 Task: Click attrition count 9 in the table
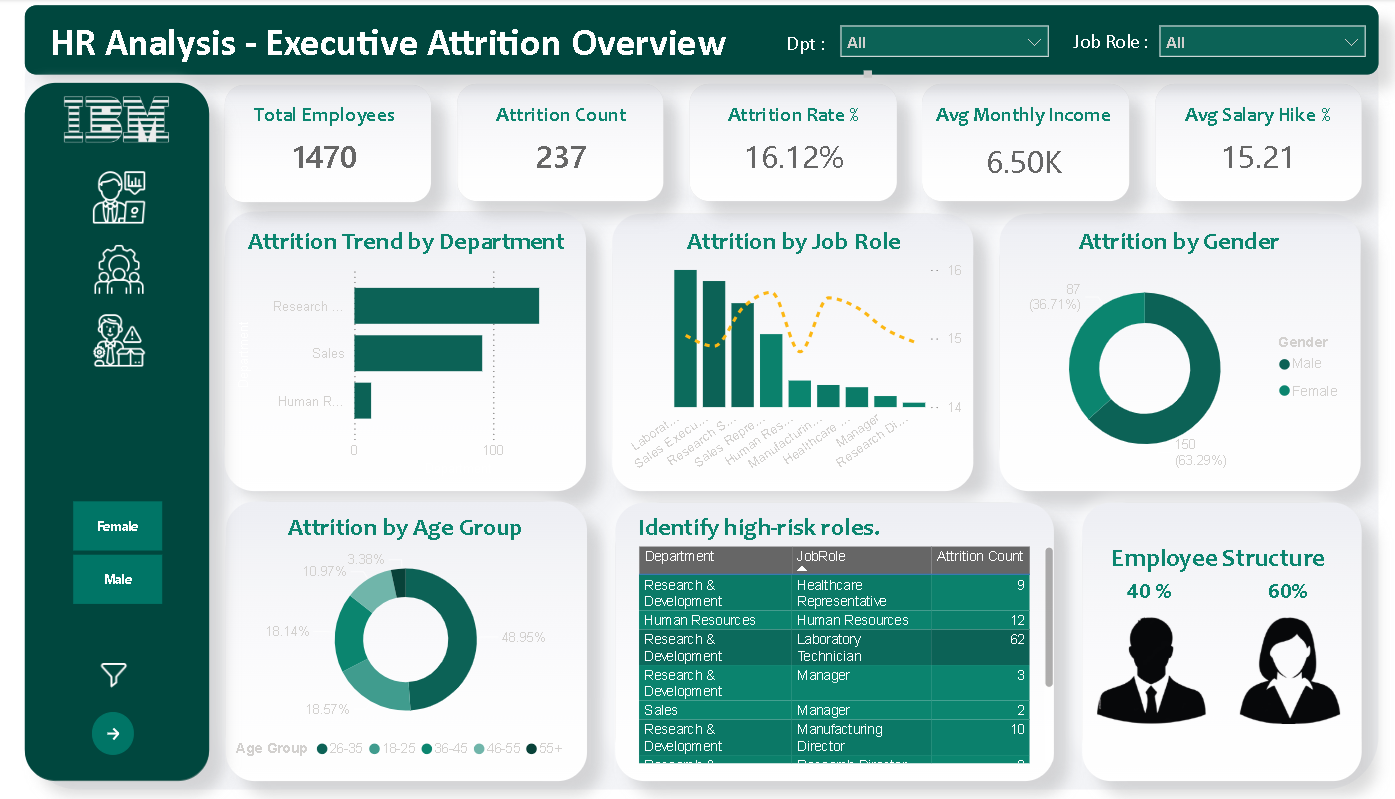pos(1020,585)
